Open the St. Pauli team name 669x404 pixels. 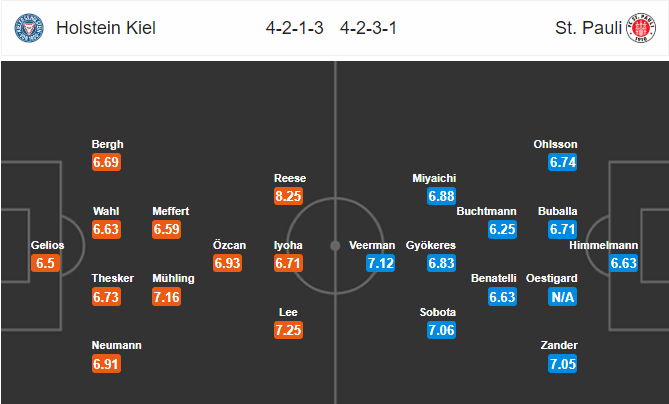(x=588, y=28)
